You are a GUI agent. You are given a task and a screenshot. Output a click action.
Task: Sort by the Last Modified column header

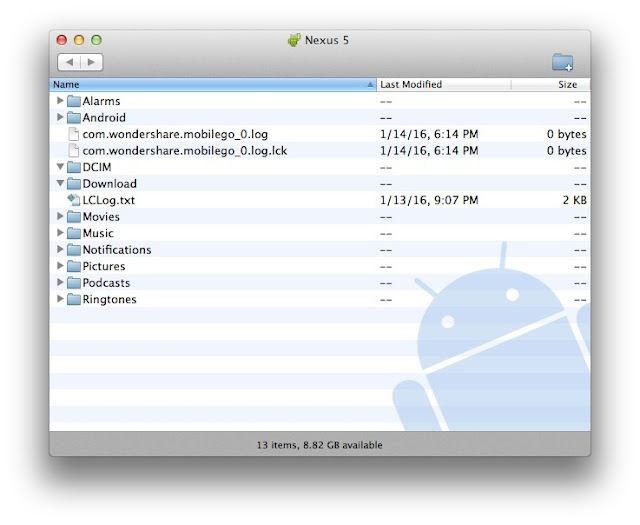click(443, 85)
